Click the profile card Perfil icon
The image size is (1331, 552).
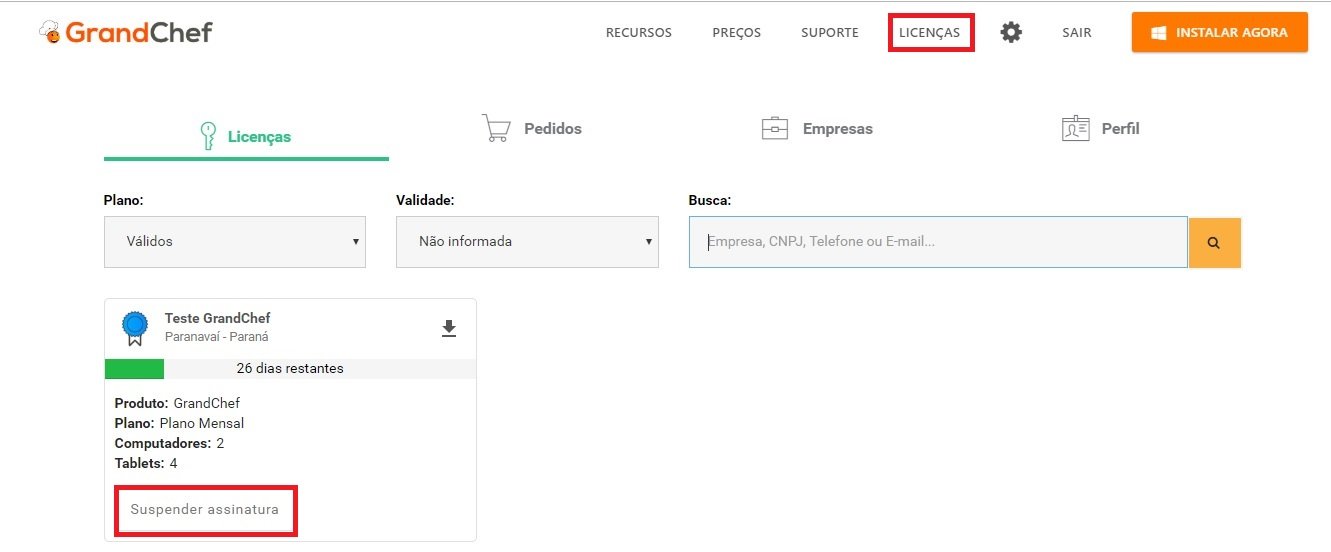point(1075,128)
